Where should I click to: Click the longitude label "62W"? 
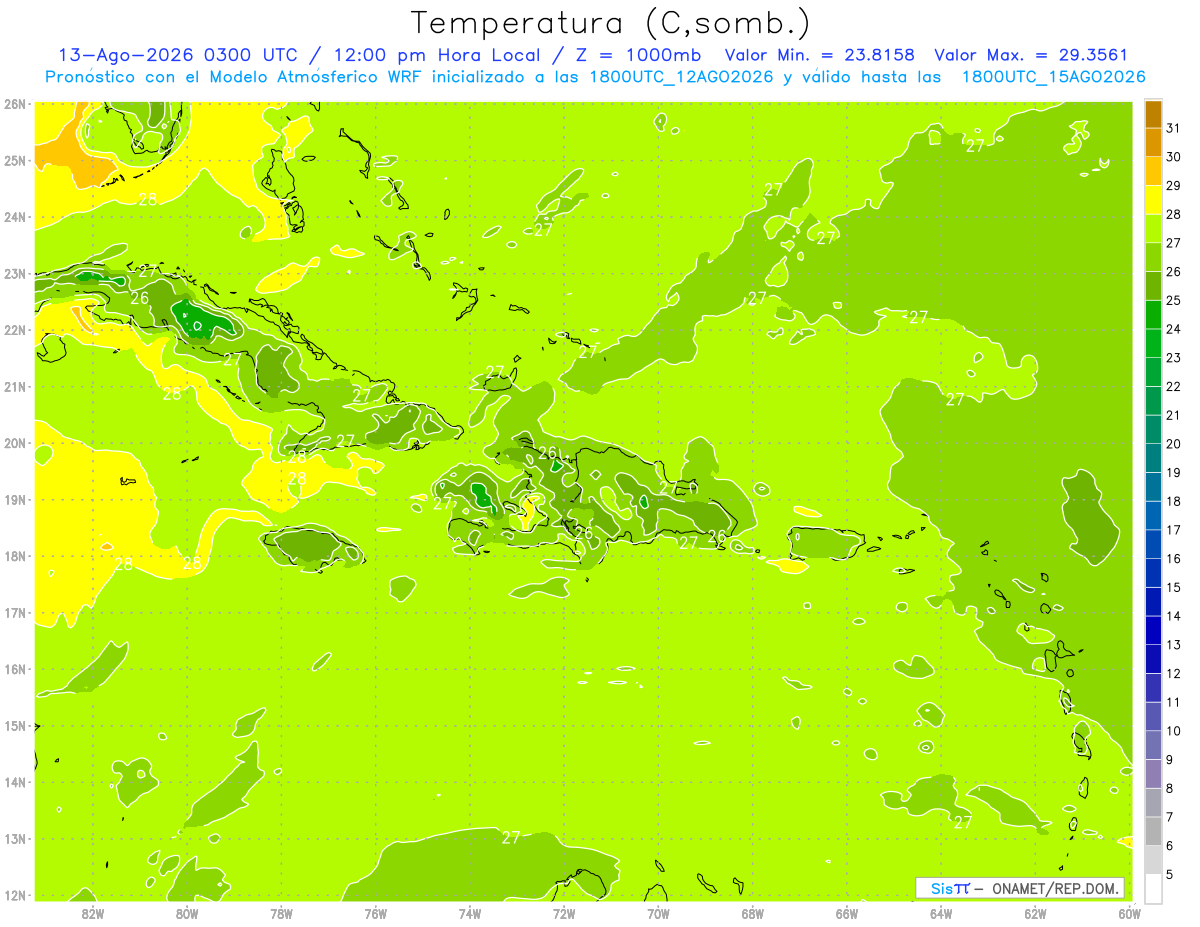pos(1036,914)
